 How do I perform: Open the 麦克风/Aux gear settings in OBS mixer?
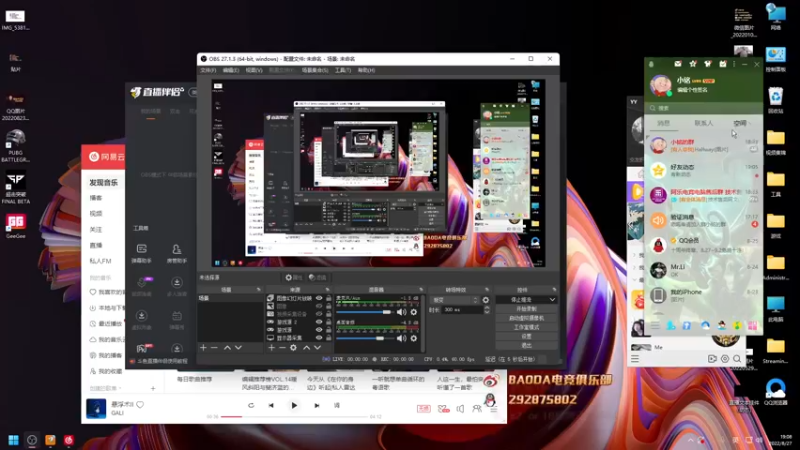pos(414,312)
